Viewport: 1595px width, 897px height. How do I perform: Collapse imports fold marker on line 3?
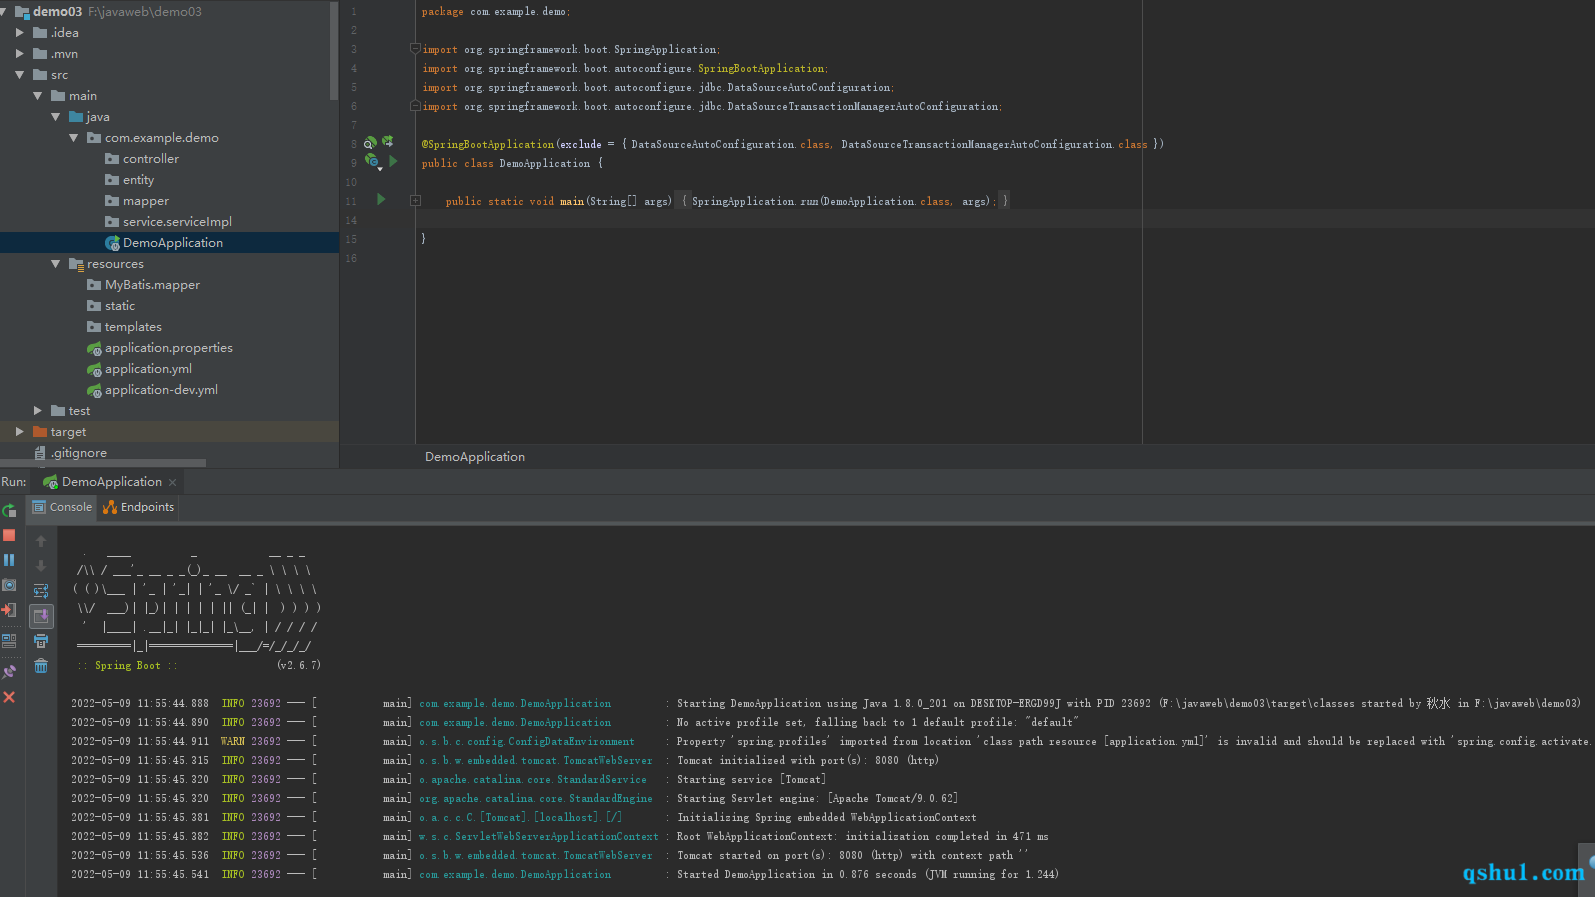point(415,48)
